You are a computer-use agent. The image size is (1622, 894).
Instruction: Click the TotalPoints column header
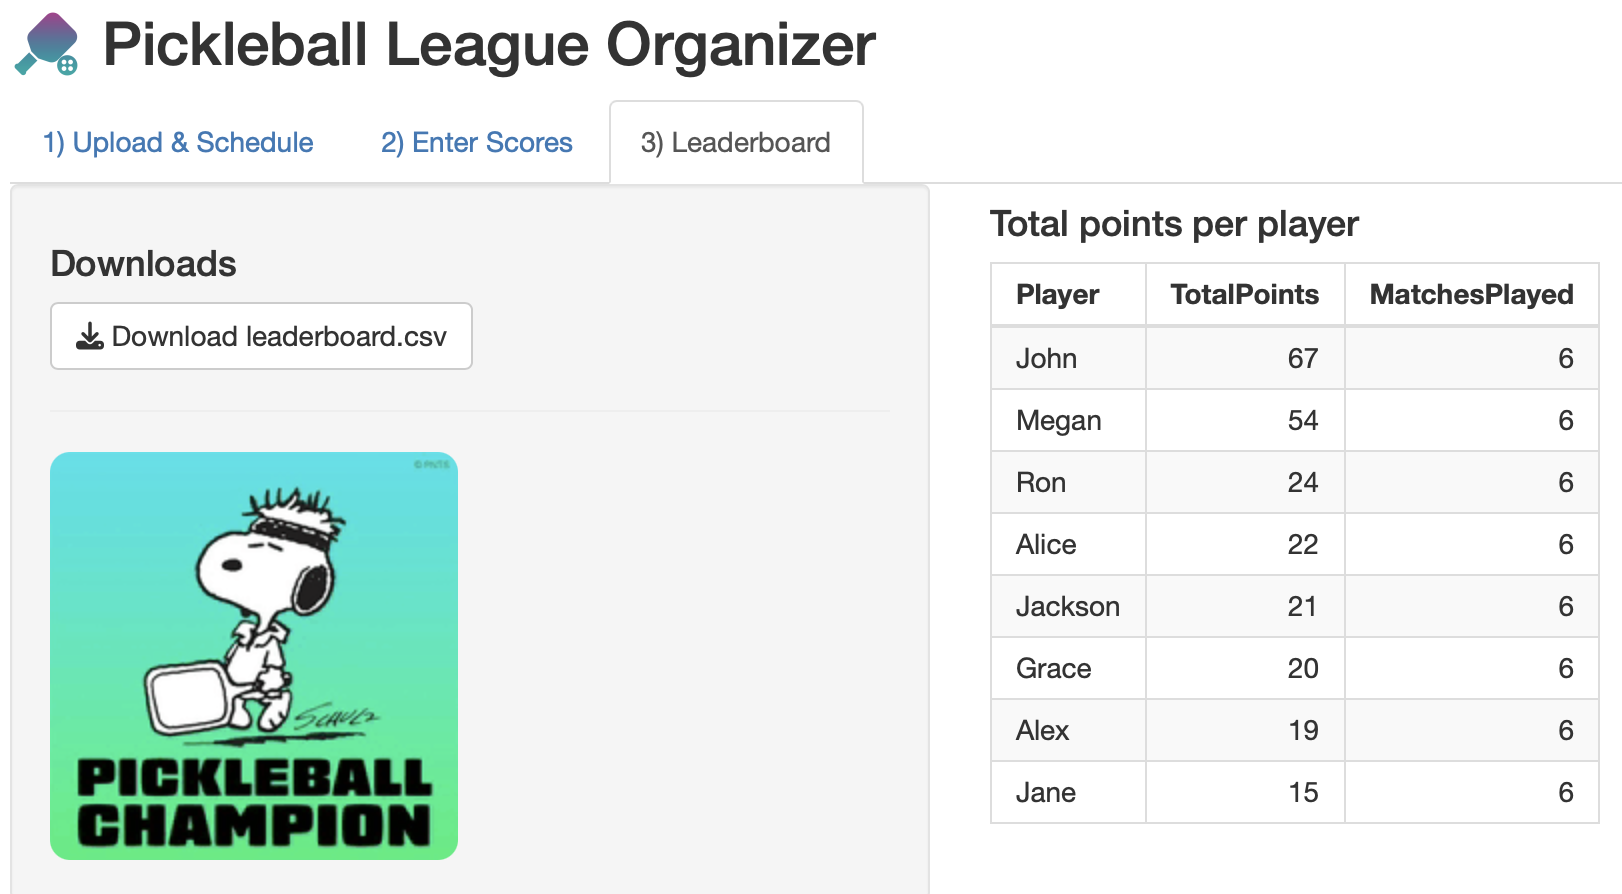(1244, 294)
